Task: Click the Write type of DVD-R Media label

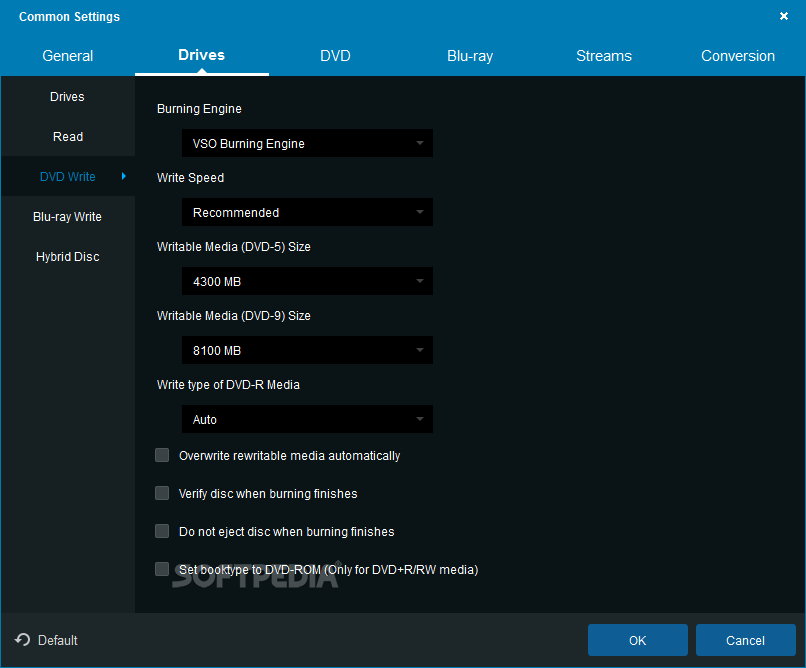Action: 228,385
